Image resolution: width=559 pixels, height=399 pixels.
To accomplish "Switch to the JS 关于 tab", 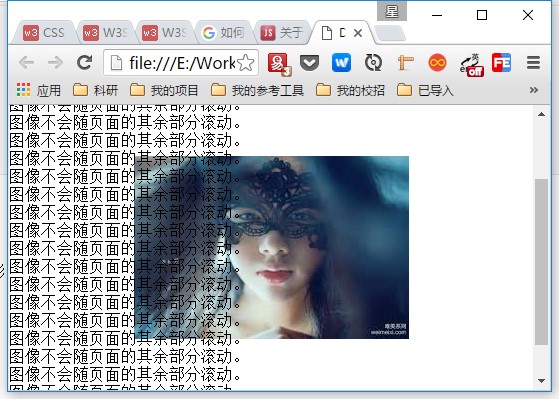I will pos(282,33).
